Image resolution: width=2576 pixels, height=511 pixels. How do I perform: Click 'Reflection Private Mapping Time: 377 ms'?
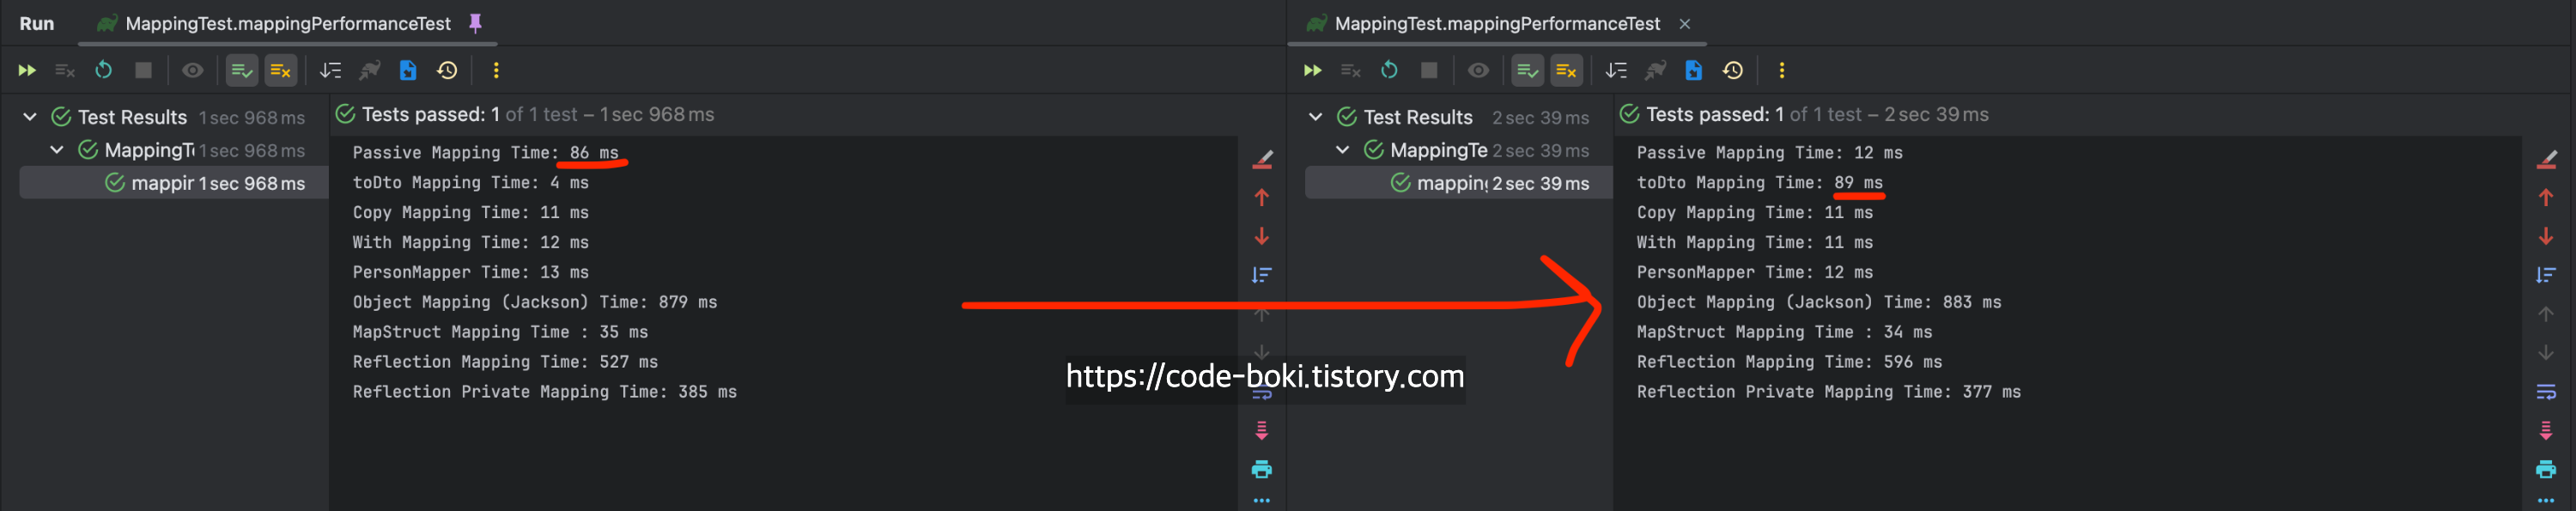pyautogui.click(x=1828, y=392)
